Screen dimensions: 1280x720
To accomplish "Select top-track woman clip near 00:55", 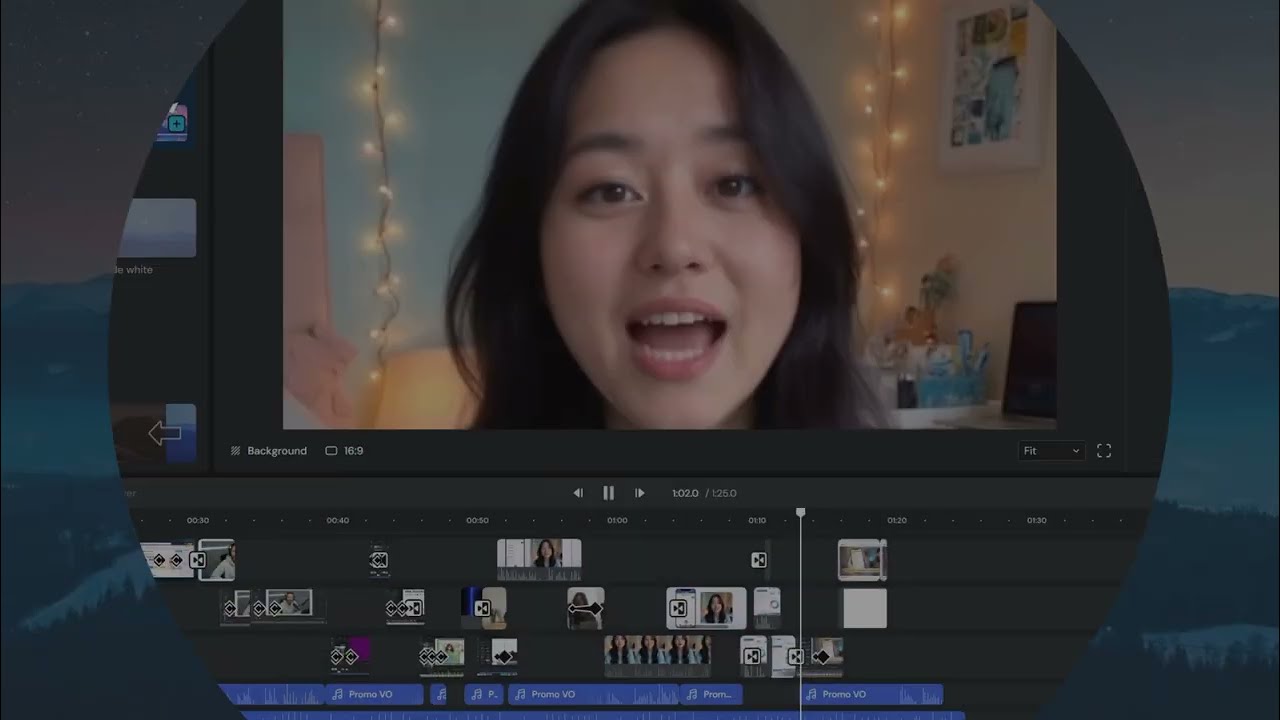I will click(x=539, y=560).
